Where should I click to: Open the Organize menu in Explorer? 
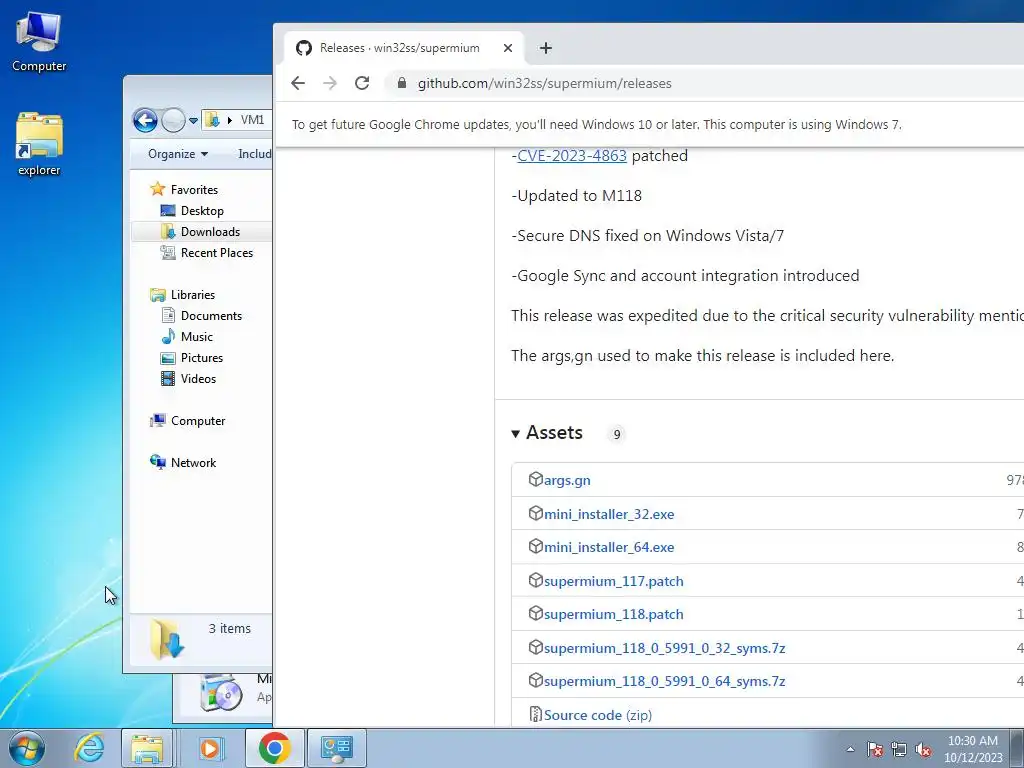(178, 153)
